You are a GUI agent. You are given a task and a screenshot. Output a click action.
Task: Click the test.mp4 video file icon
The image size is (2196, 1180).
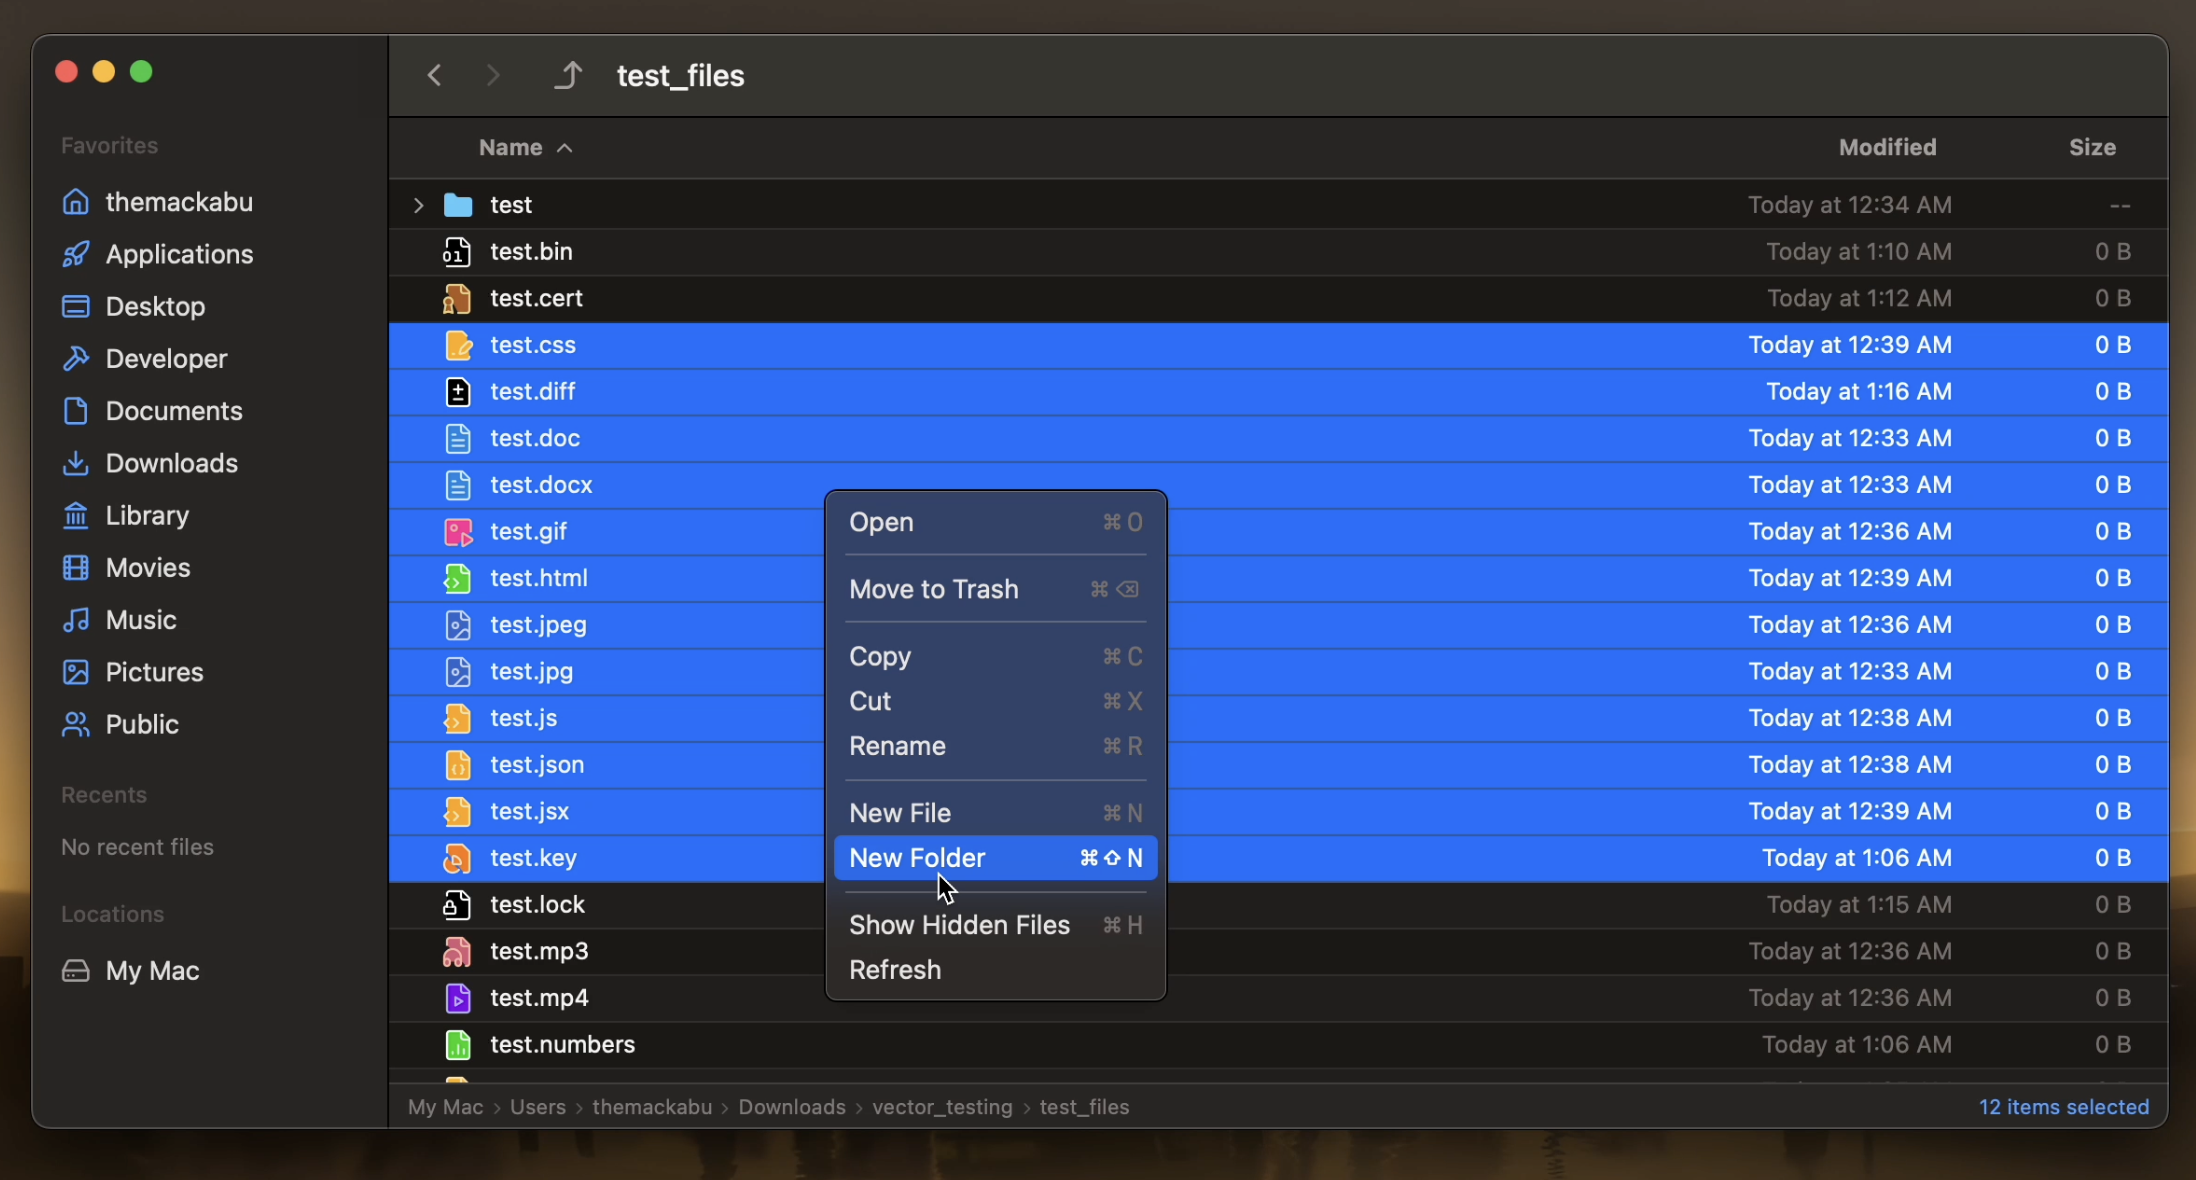(457, 998)
